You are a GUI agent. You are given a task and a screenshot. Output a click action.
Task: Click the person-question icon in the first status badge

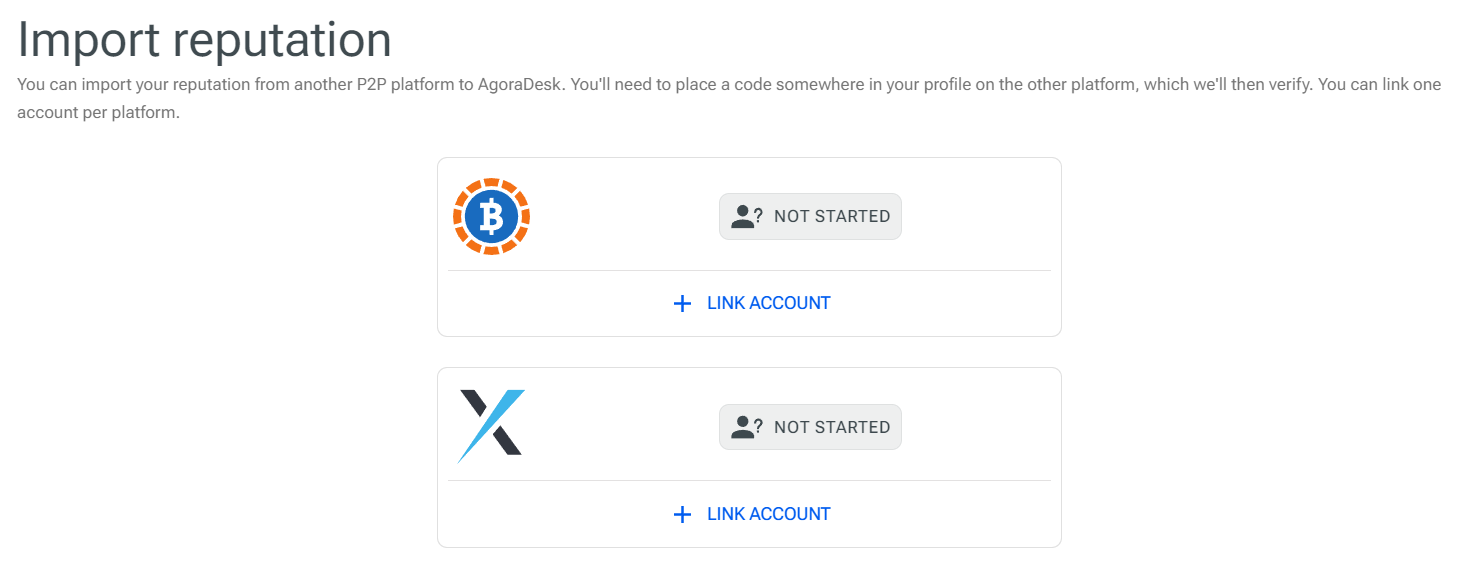(747, 217)
